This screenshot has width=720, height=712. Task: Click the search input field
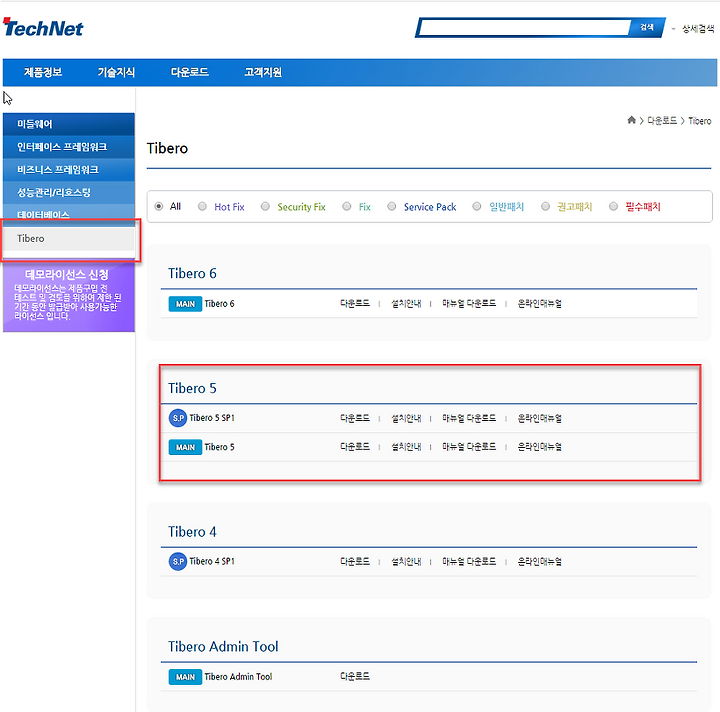pyautogui.click(x=524, y=28)
